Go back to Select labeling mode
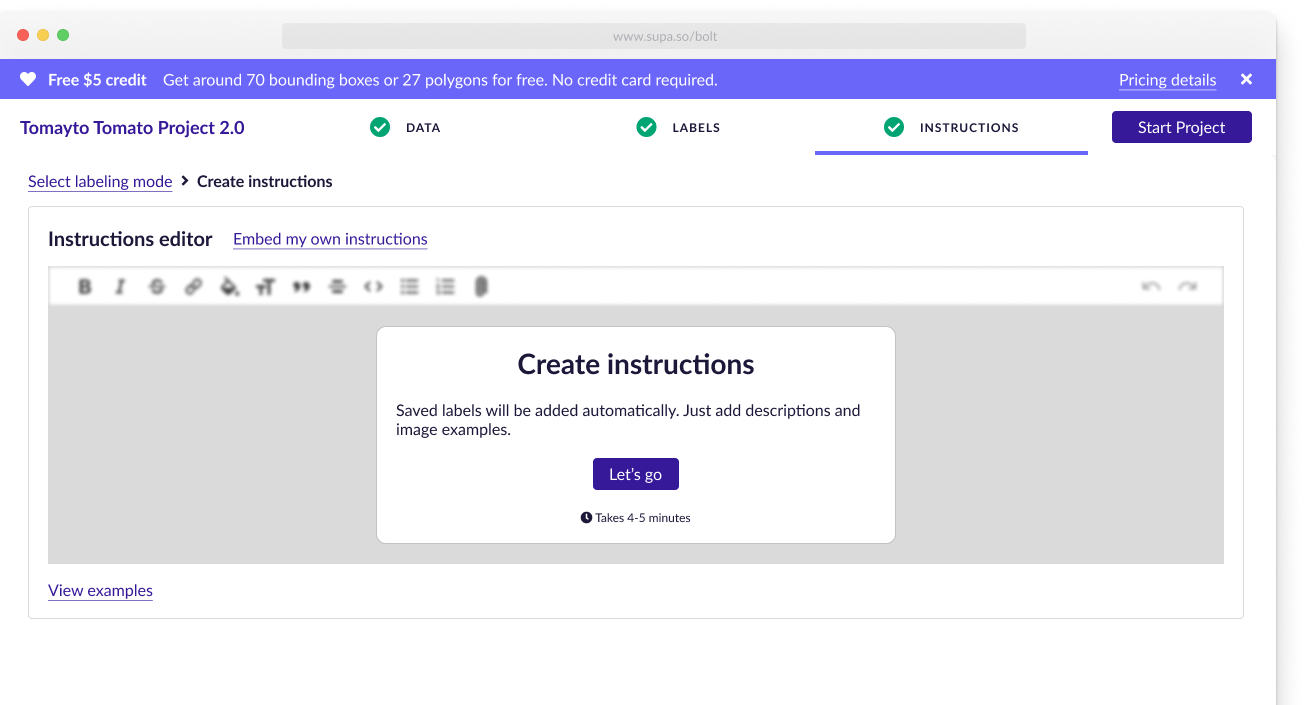The width and height of the screenshot is (1306, 705). (x=100, y=181)
